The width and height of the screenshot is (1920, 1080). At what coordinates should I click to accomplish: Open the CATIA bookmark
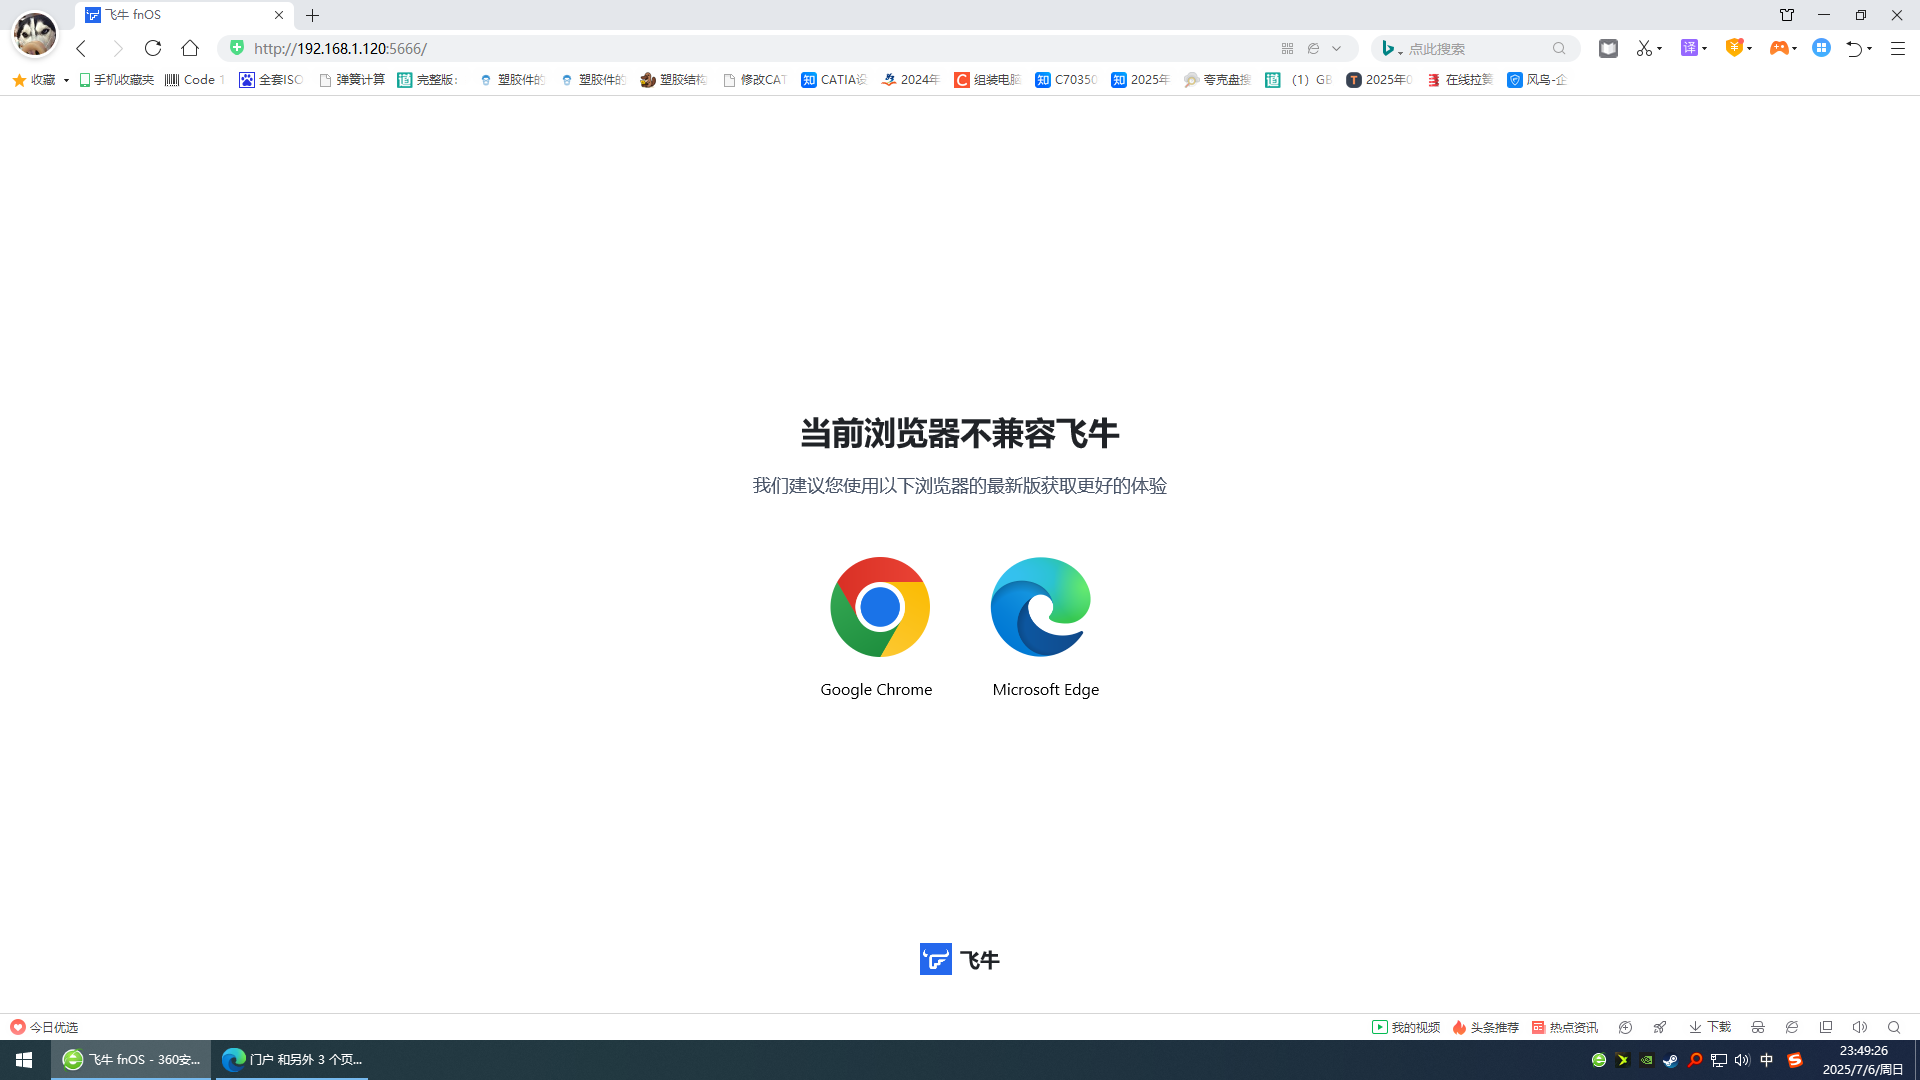coord(834,80)
